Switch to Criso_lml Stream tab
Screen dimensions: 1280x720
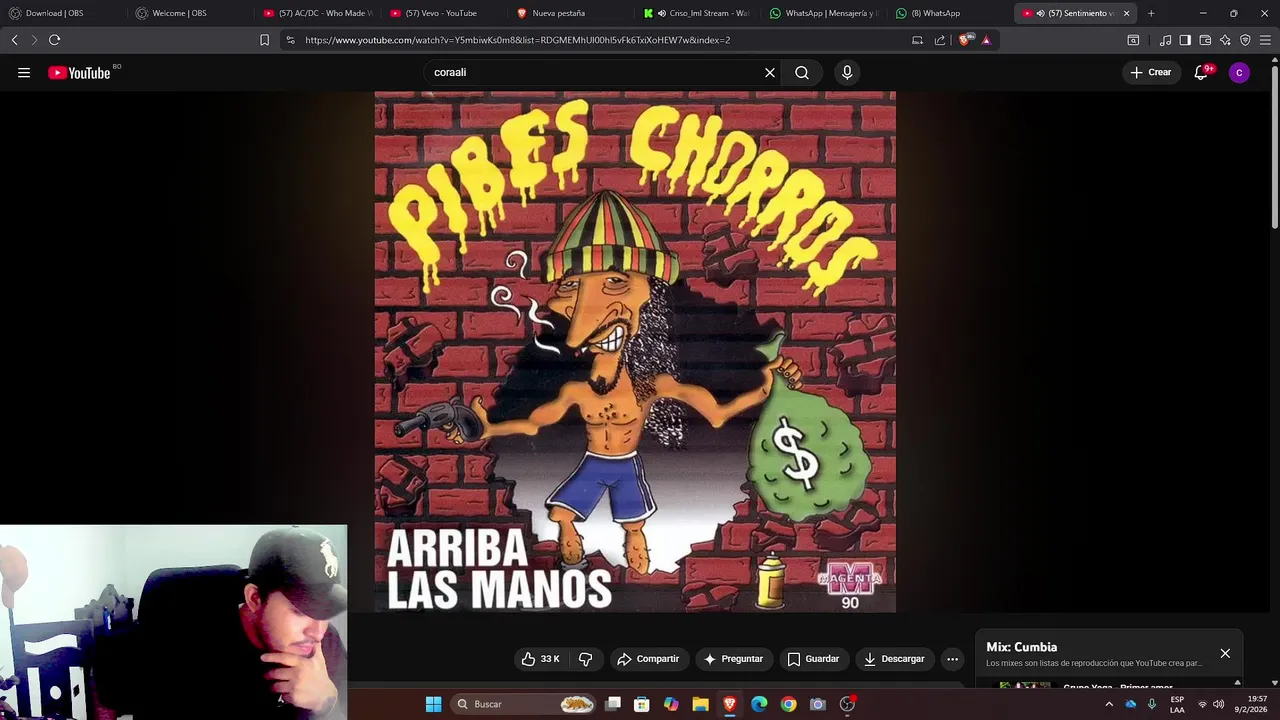[x=697, y=13]
